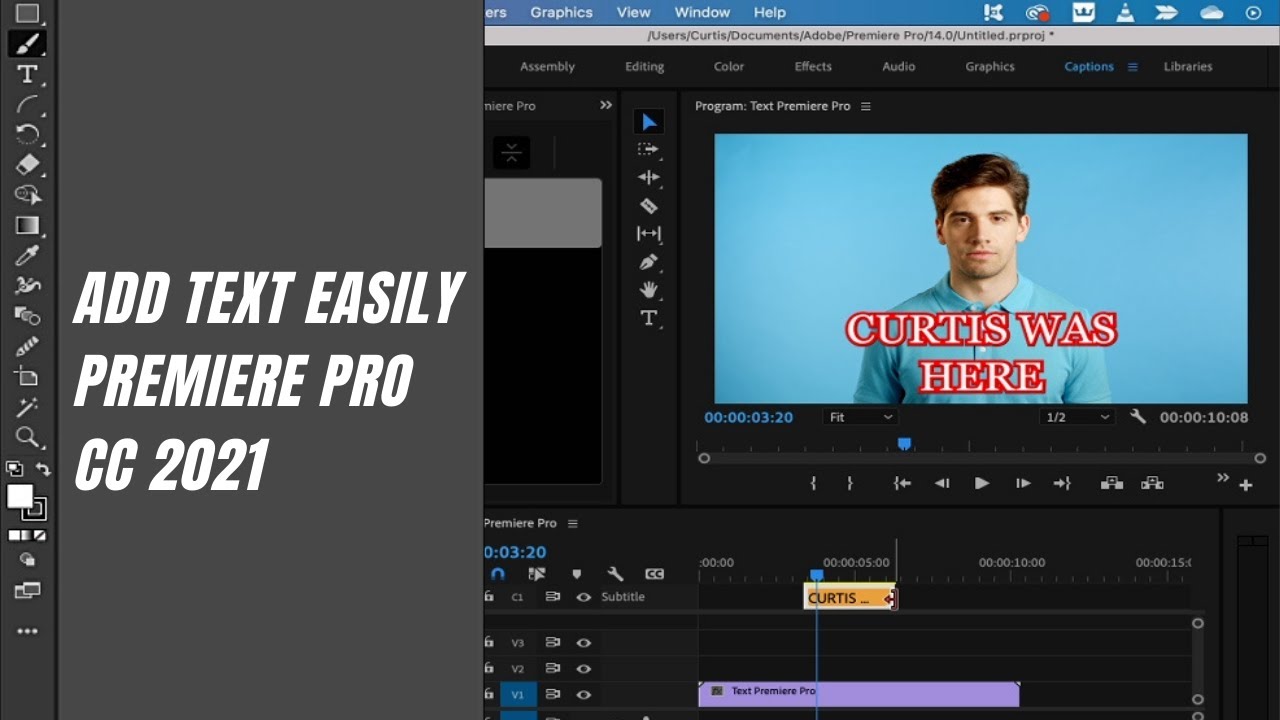Choose the Ripple Edit tool
Screen dimensions: 1280x720
[x=649, y=178]
